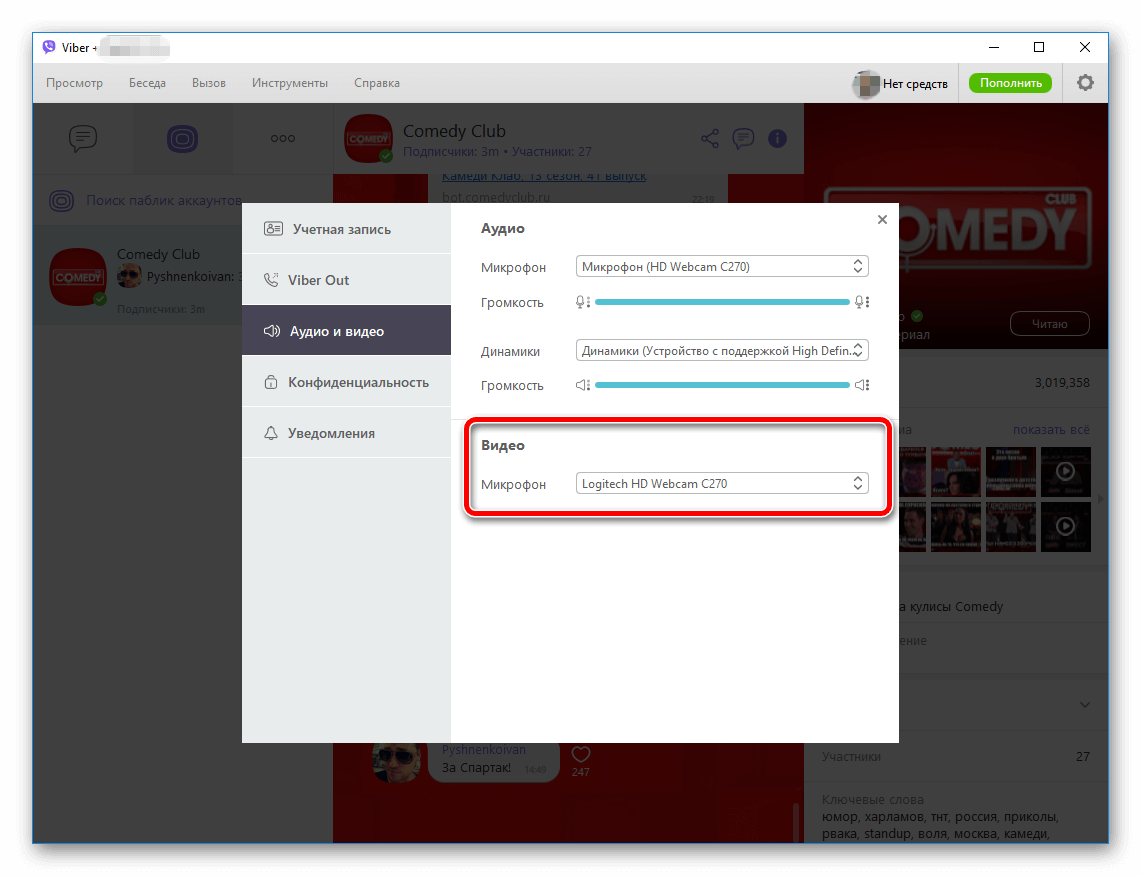The image size is (1141, 876).
Task: Click the public accounts search icon
Action: [62, 200]
